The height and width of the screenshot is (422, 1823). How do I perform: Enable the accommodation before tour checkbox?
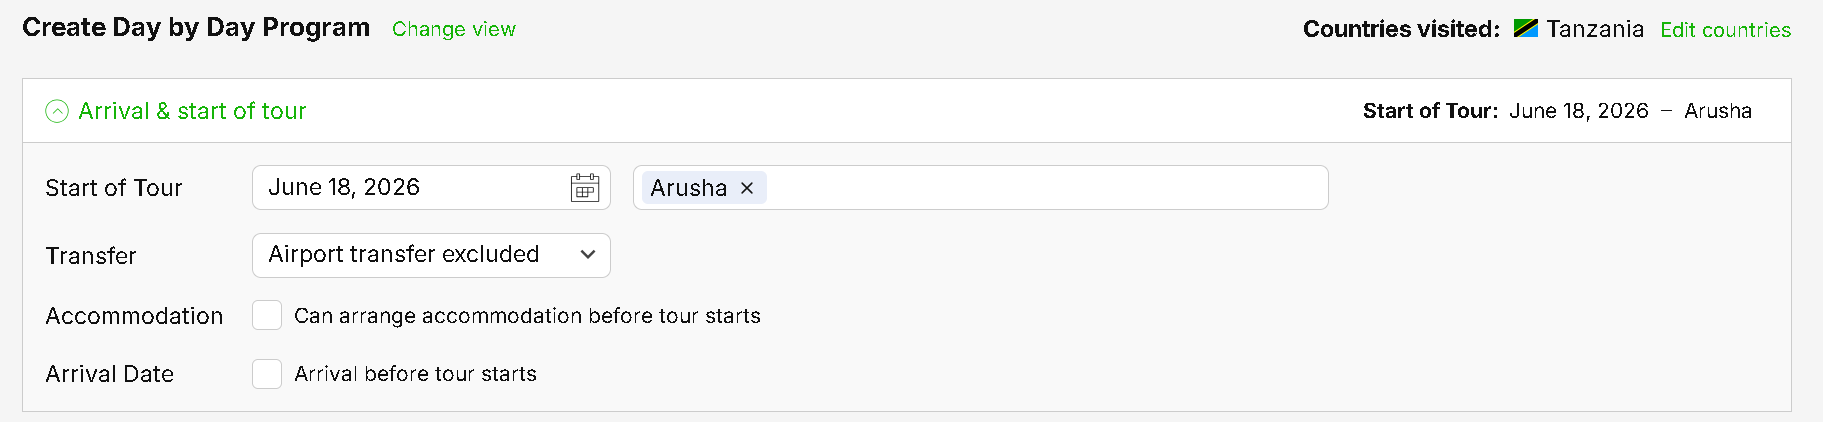click(x=267, y=316)
